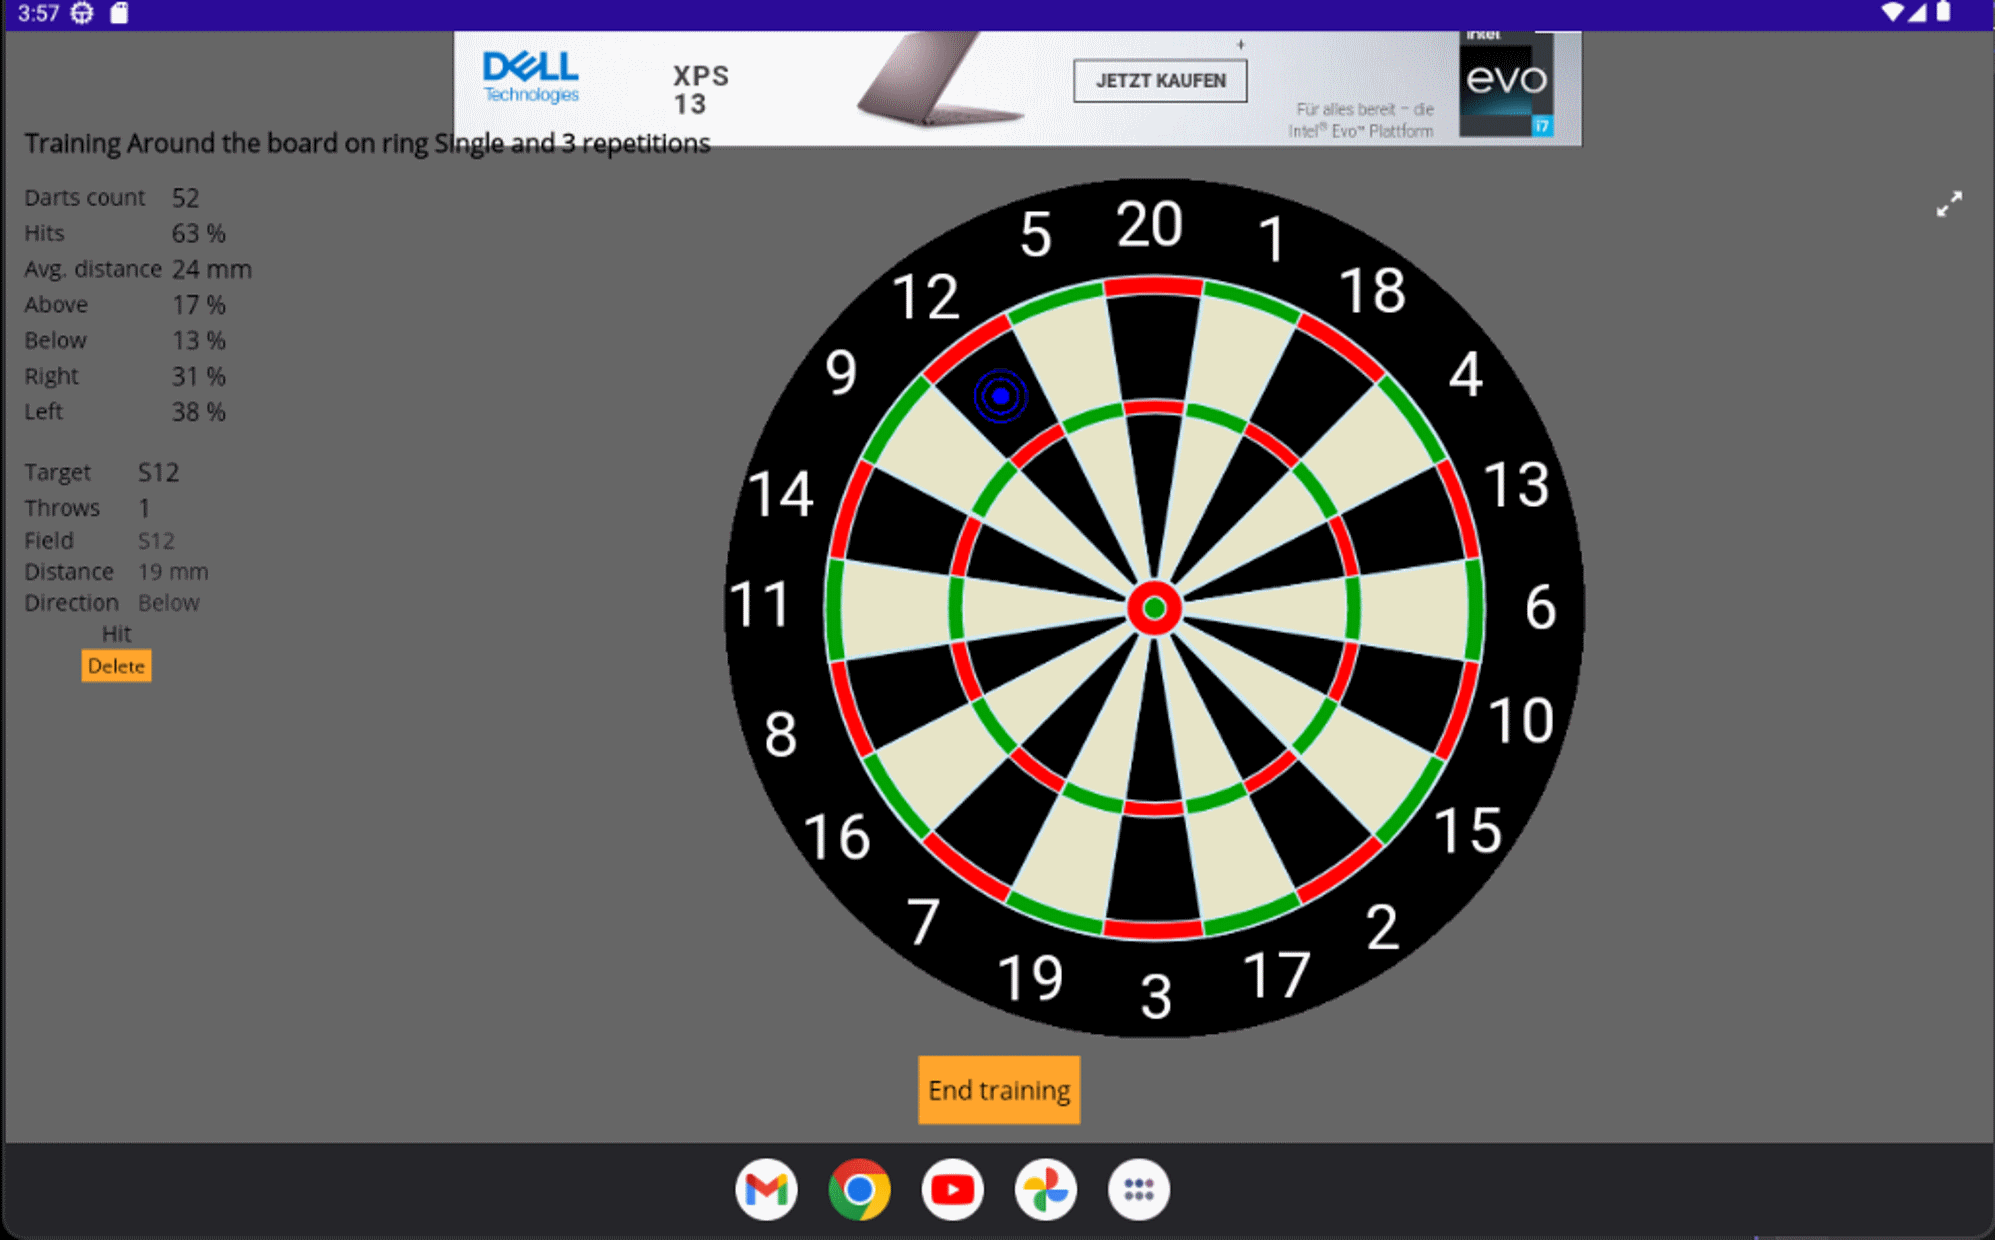
Task: Click the Dell Technologies logo in ad
Action: [531, 77]
